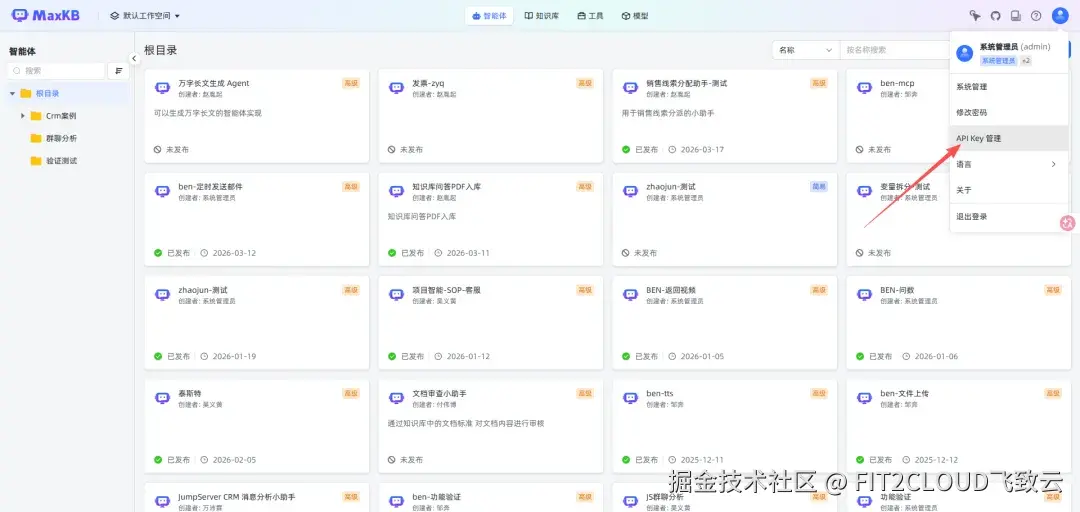Click 退出登录 to log out
This screenshot has height=512, width=1080.
[x=1008, y=216]
